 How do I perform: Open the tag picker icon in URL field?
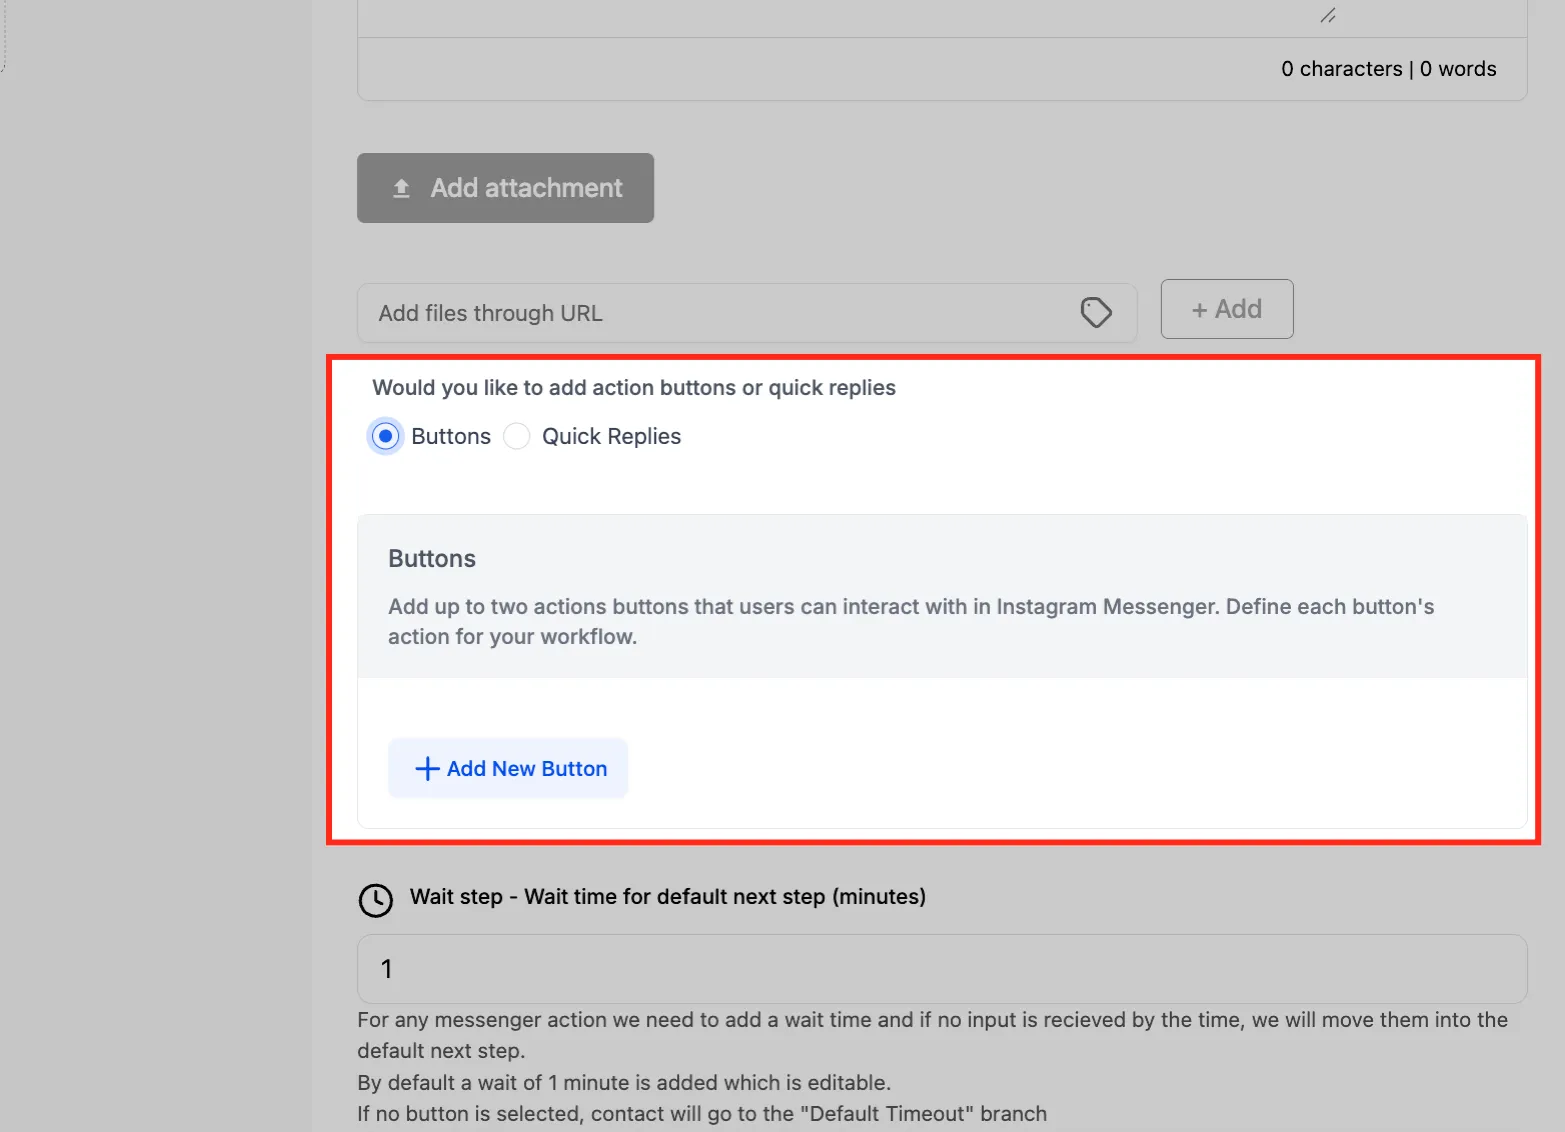1096,313
